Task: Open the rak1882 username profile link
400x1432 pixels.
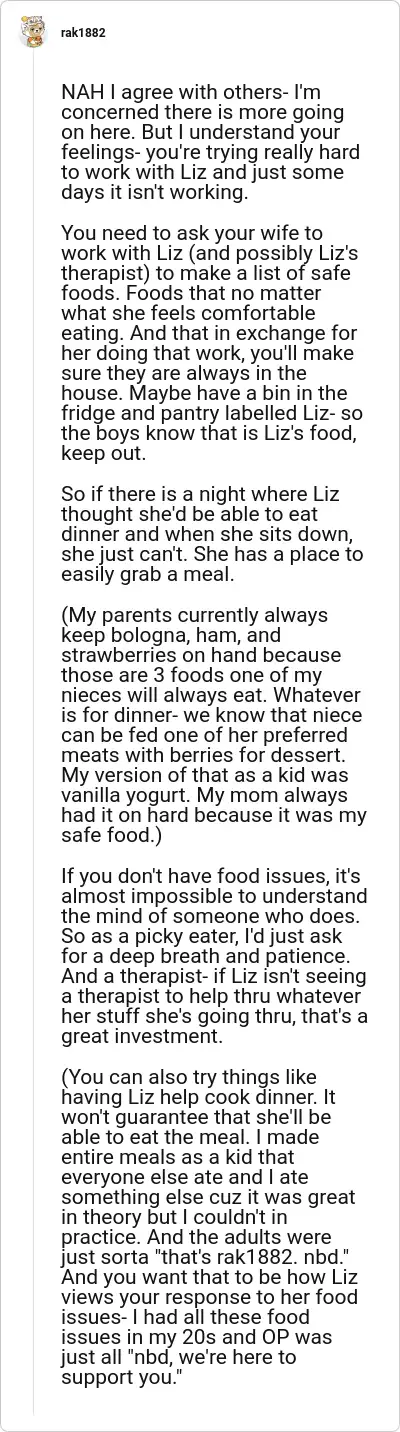Action: tap(84, 33)
